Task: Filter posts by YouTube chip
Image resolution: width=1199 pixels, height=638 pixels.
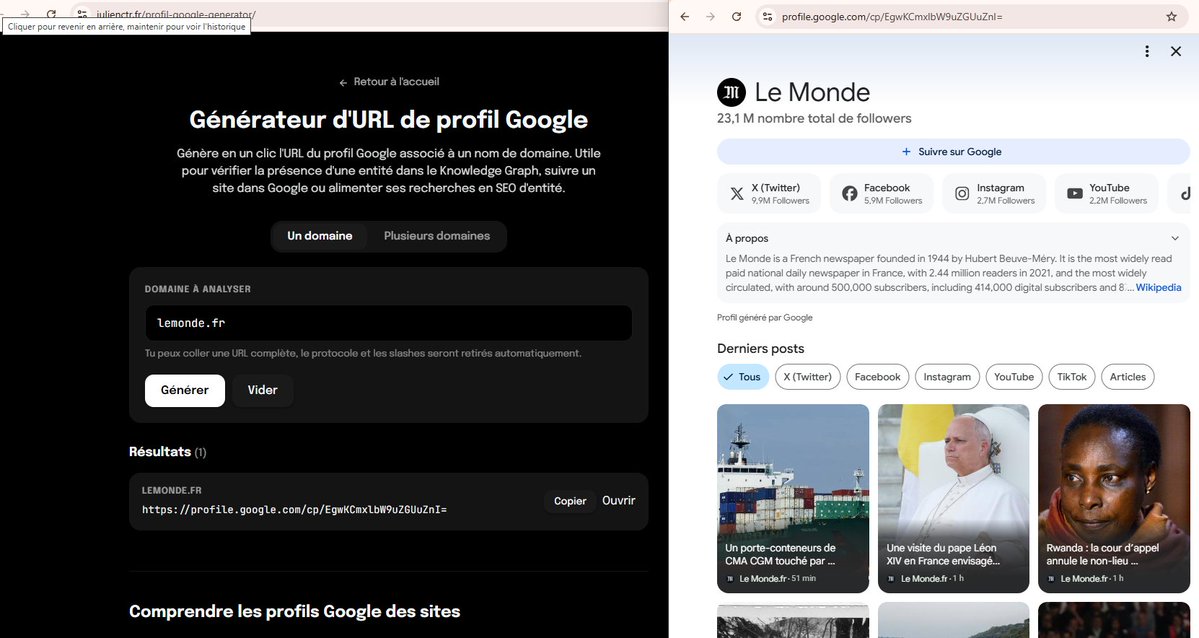Action: (x=1014, y=376)
